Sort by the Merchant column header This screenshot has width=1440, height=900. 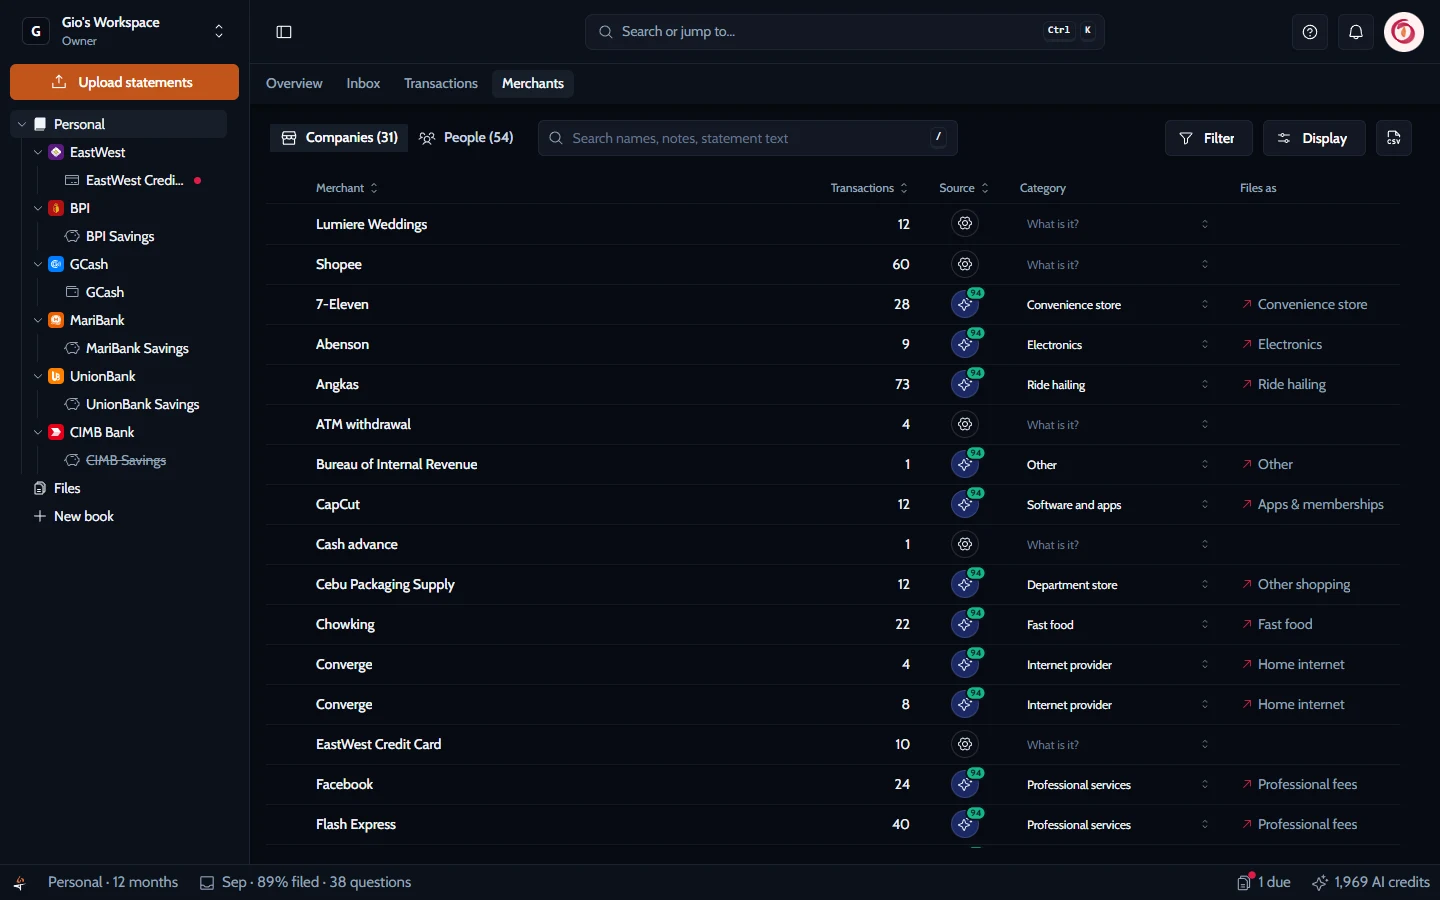click(x=346, y=188)
